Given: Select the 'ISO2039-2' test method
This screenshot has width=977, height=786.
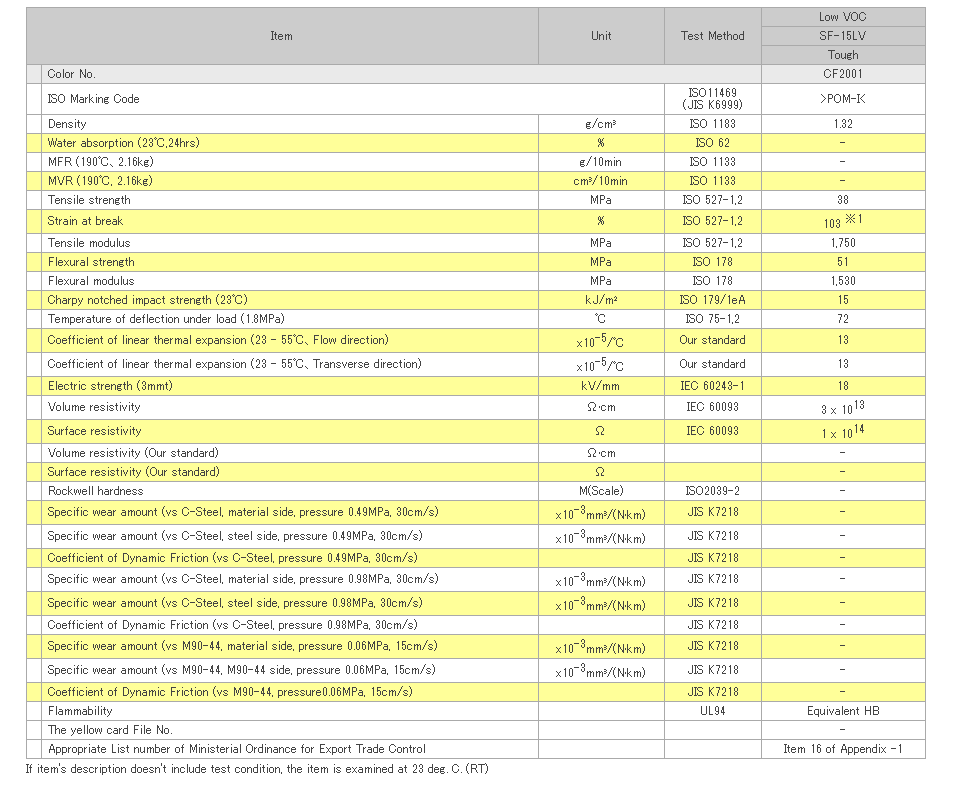Looking at the screenshot, I should click(713, 491).
